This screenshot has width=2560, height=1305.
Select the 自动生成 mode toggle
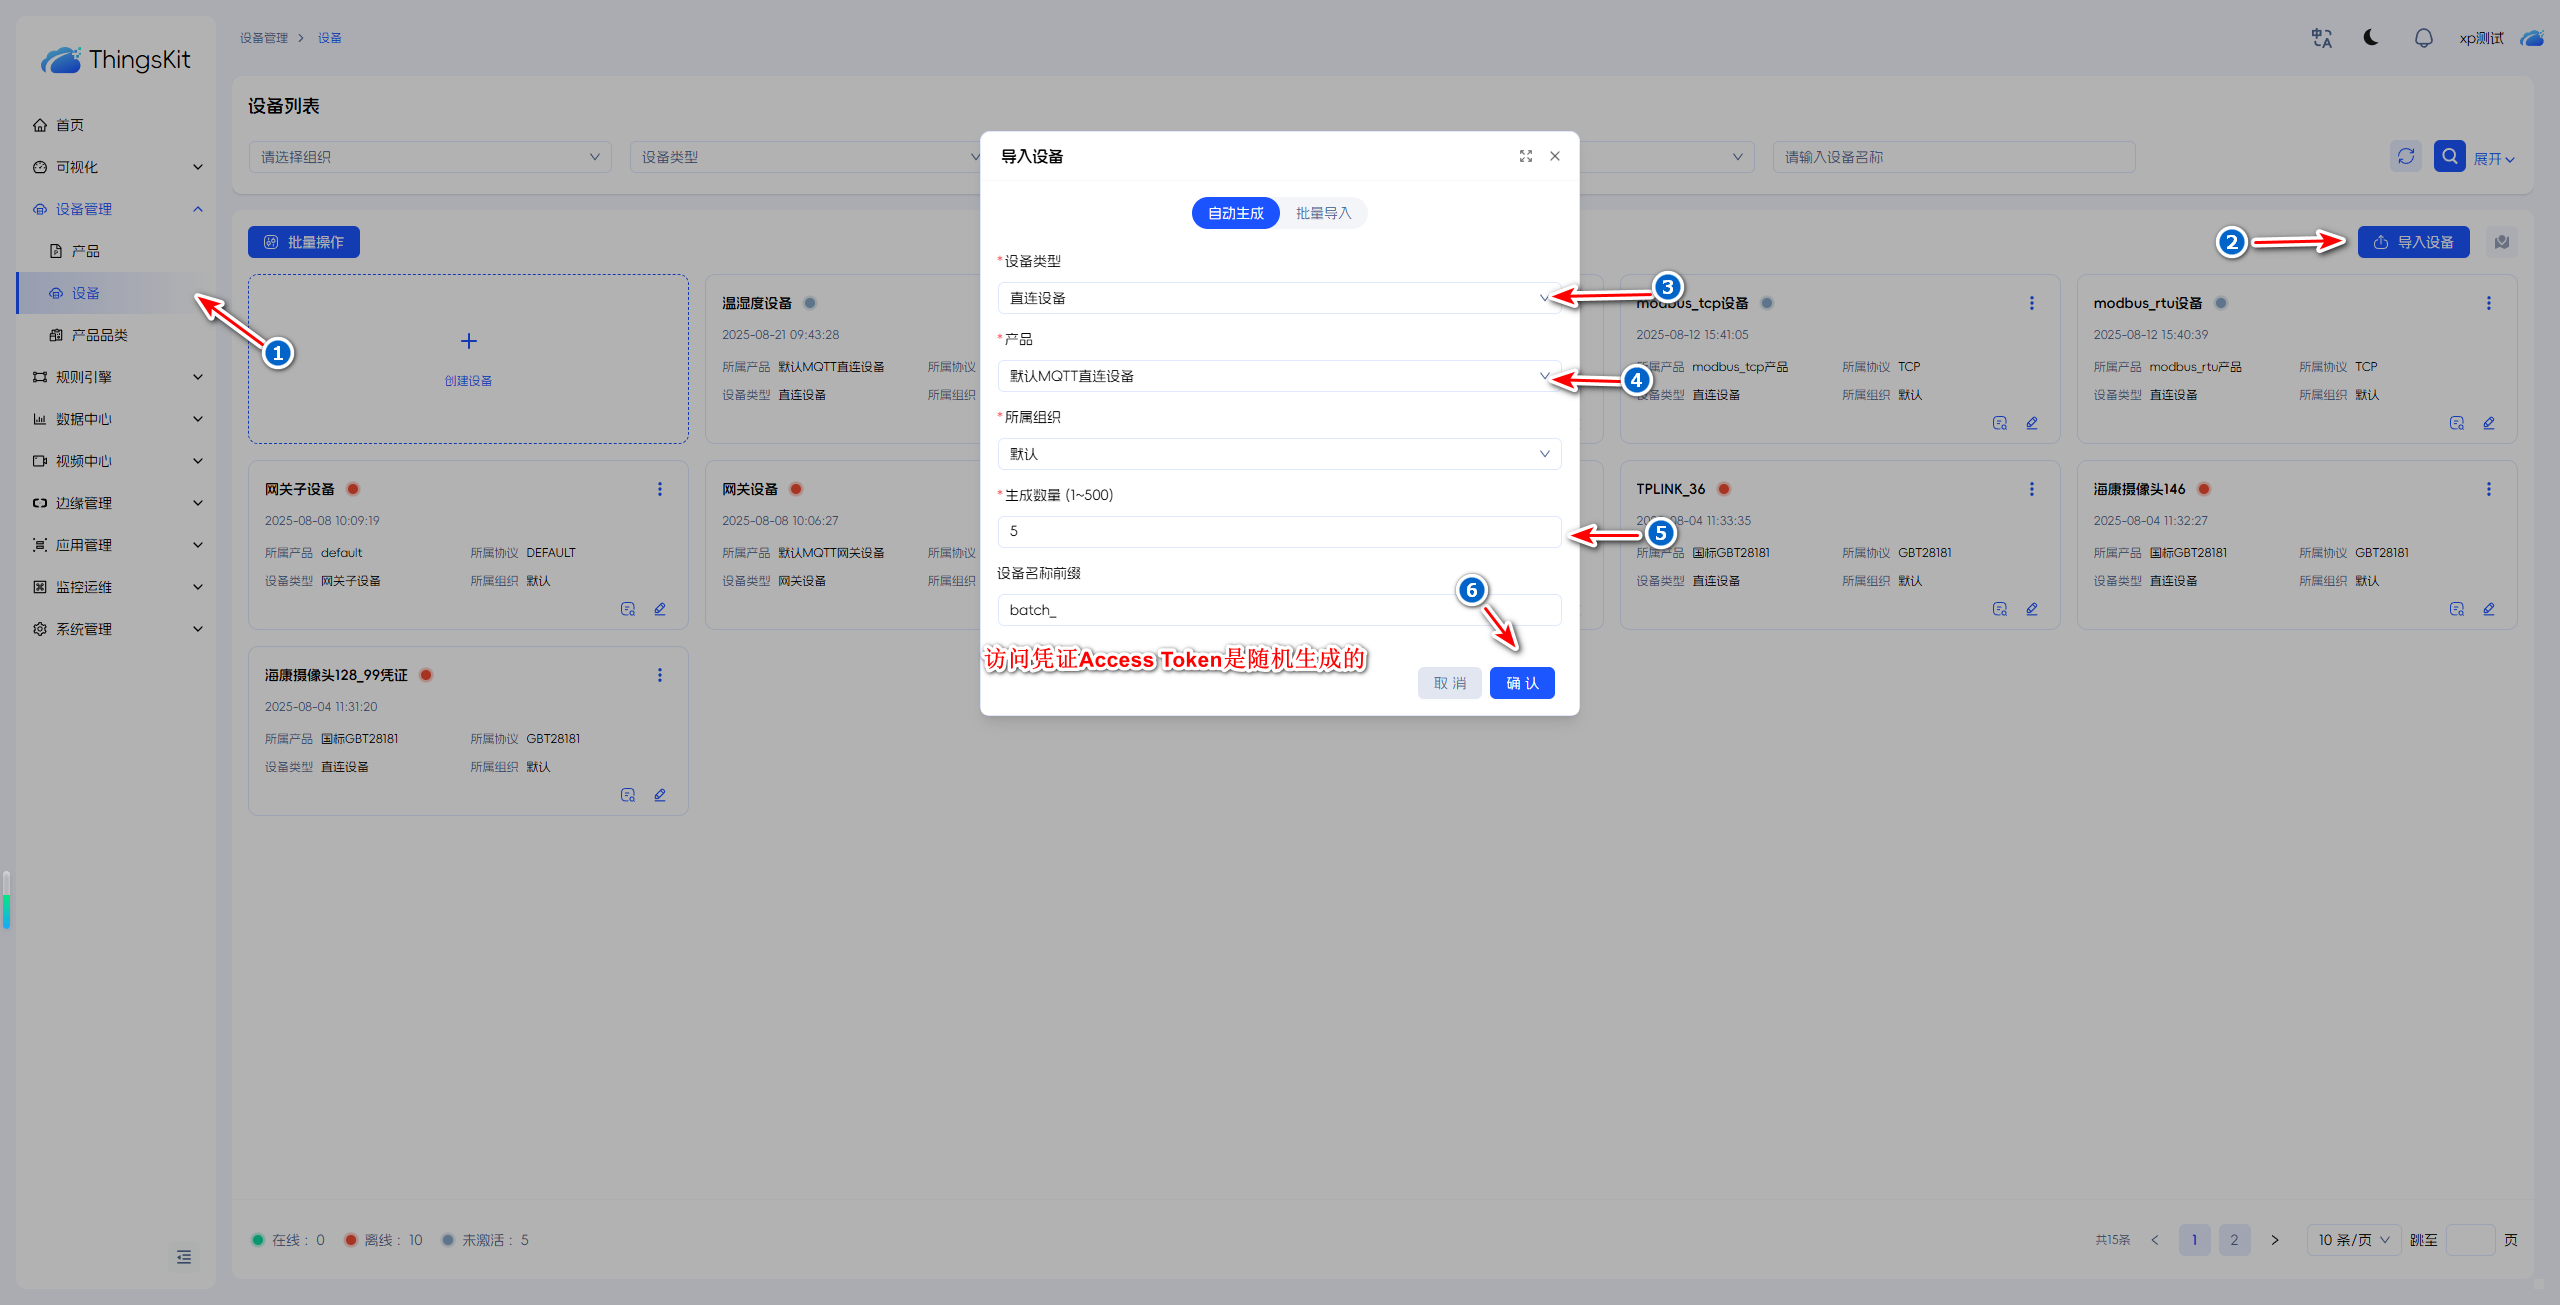[1235, 213]
